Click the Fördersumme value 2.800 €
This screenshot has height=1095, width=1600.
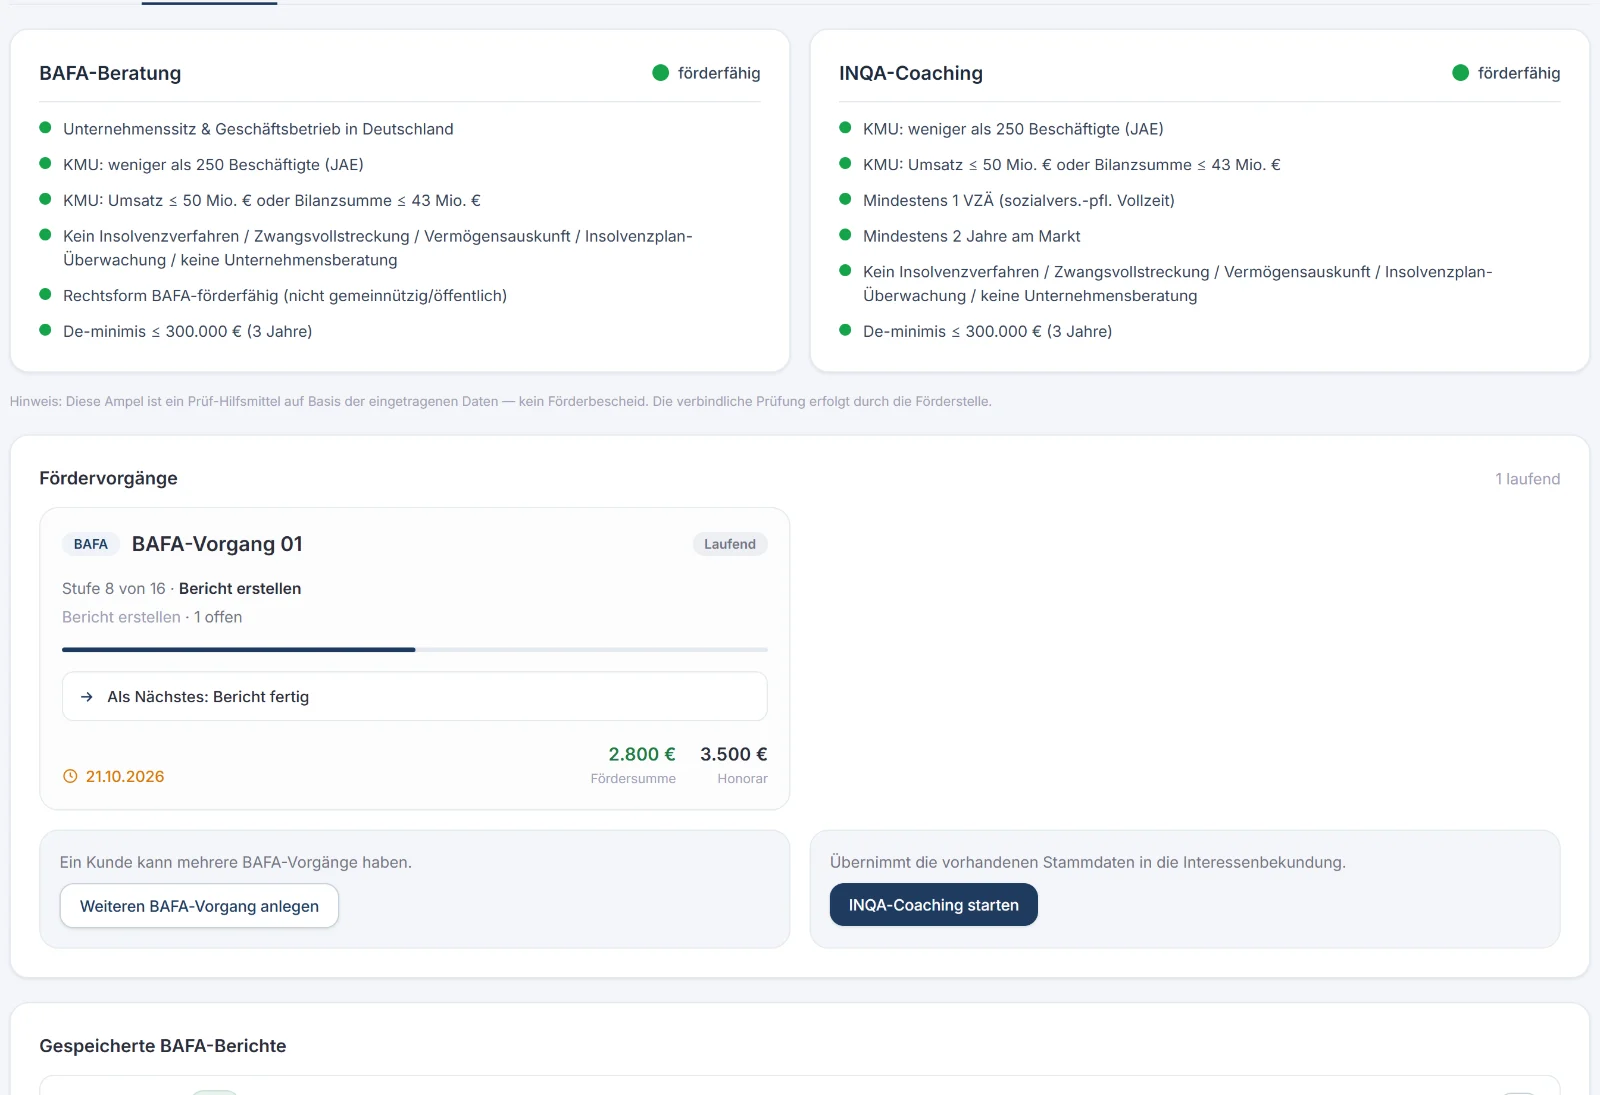click(642, 754)
